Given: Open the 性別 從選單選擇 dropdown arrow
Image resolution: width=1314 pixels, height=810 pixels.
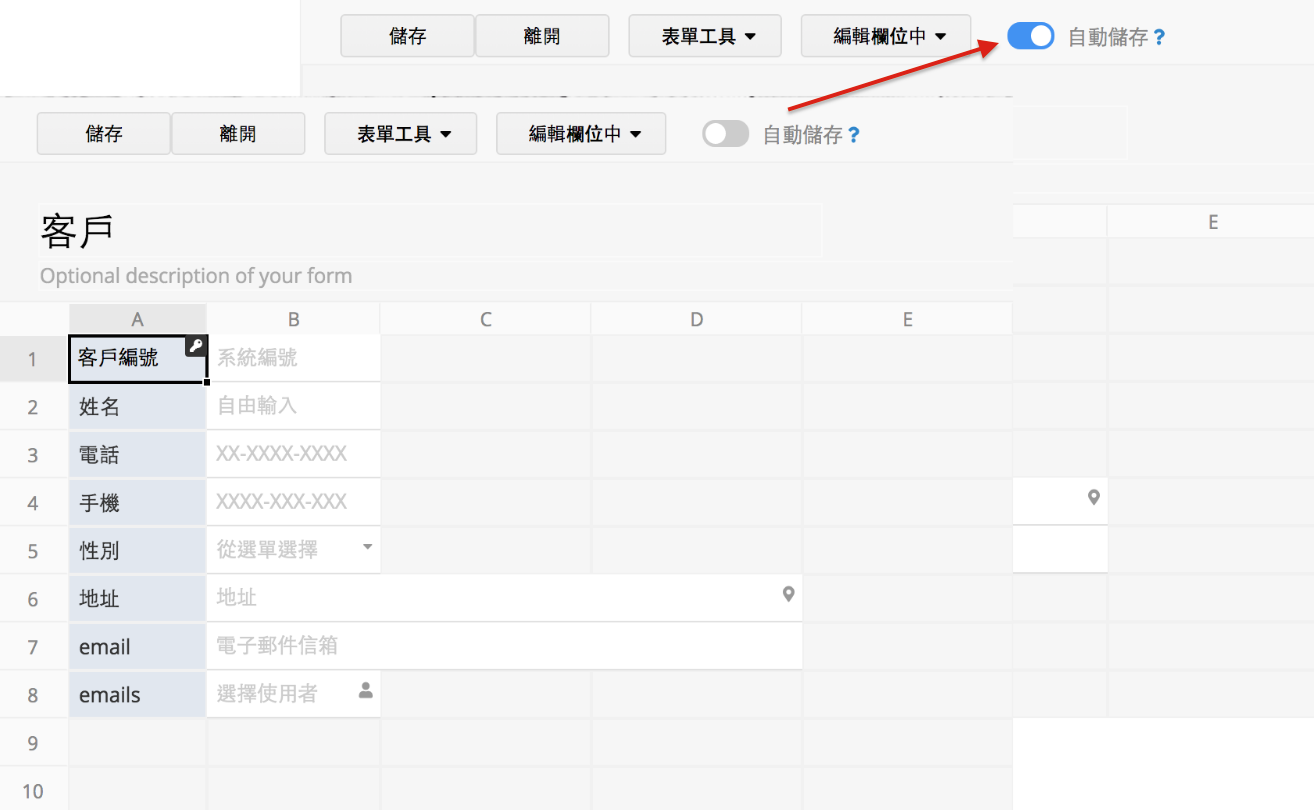Looking at the screenshot, I should (x=367, y=547).
